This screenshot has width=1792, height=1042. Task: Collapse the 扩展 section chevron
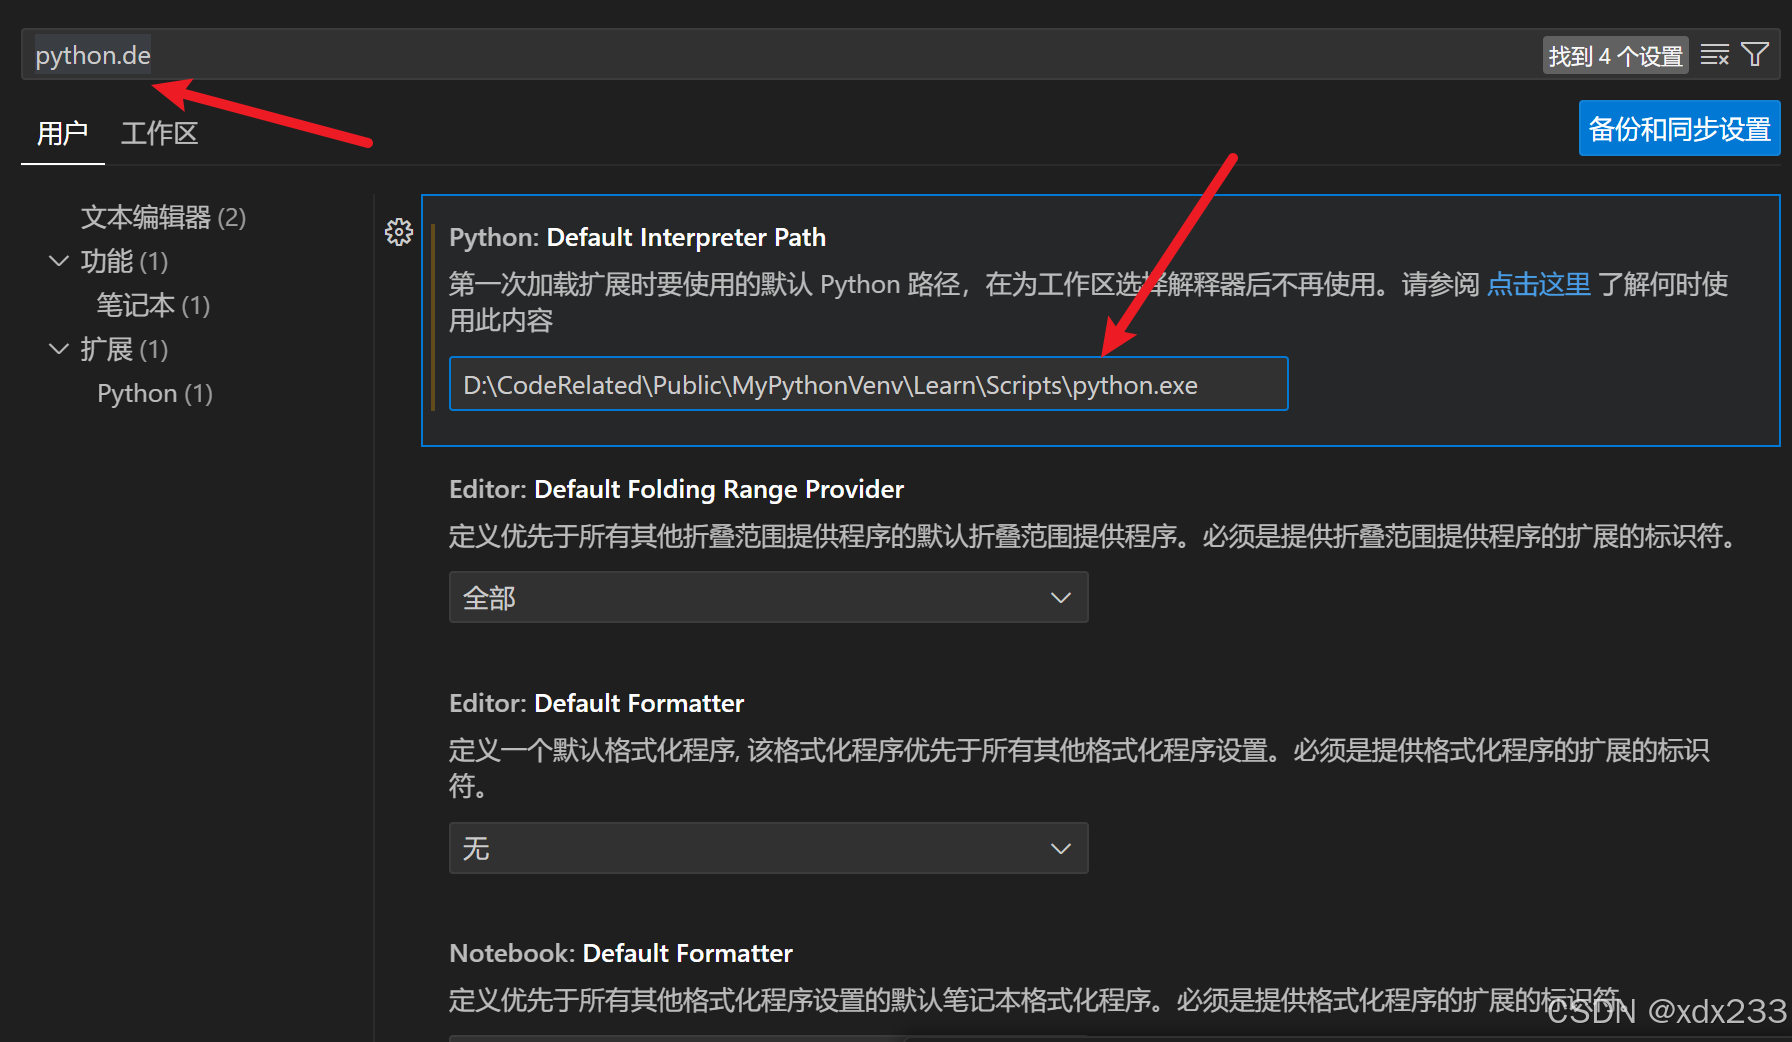58,349
